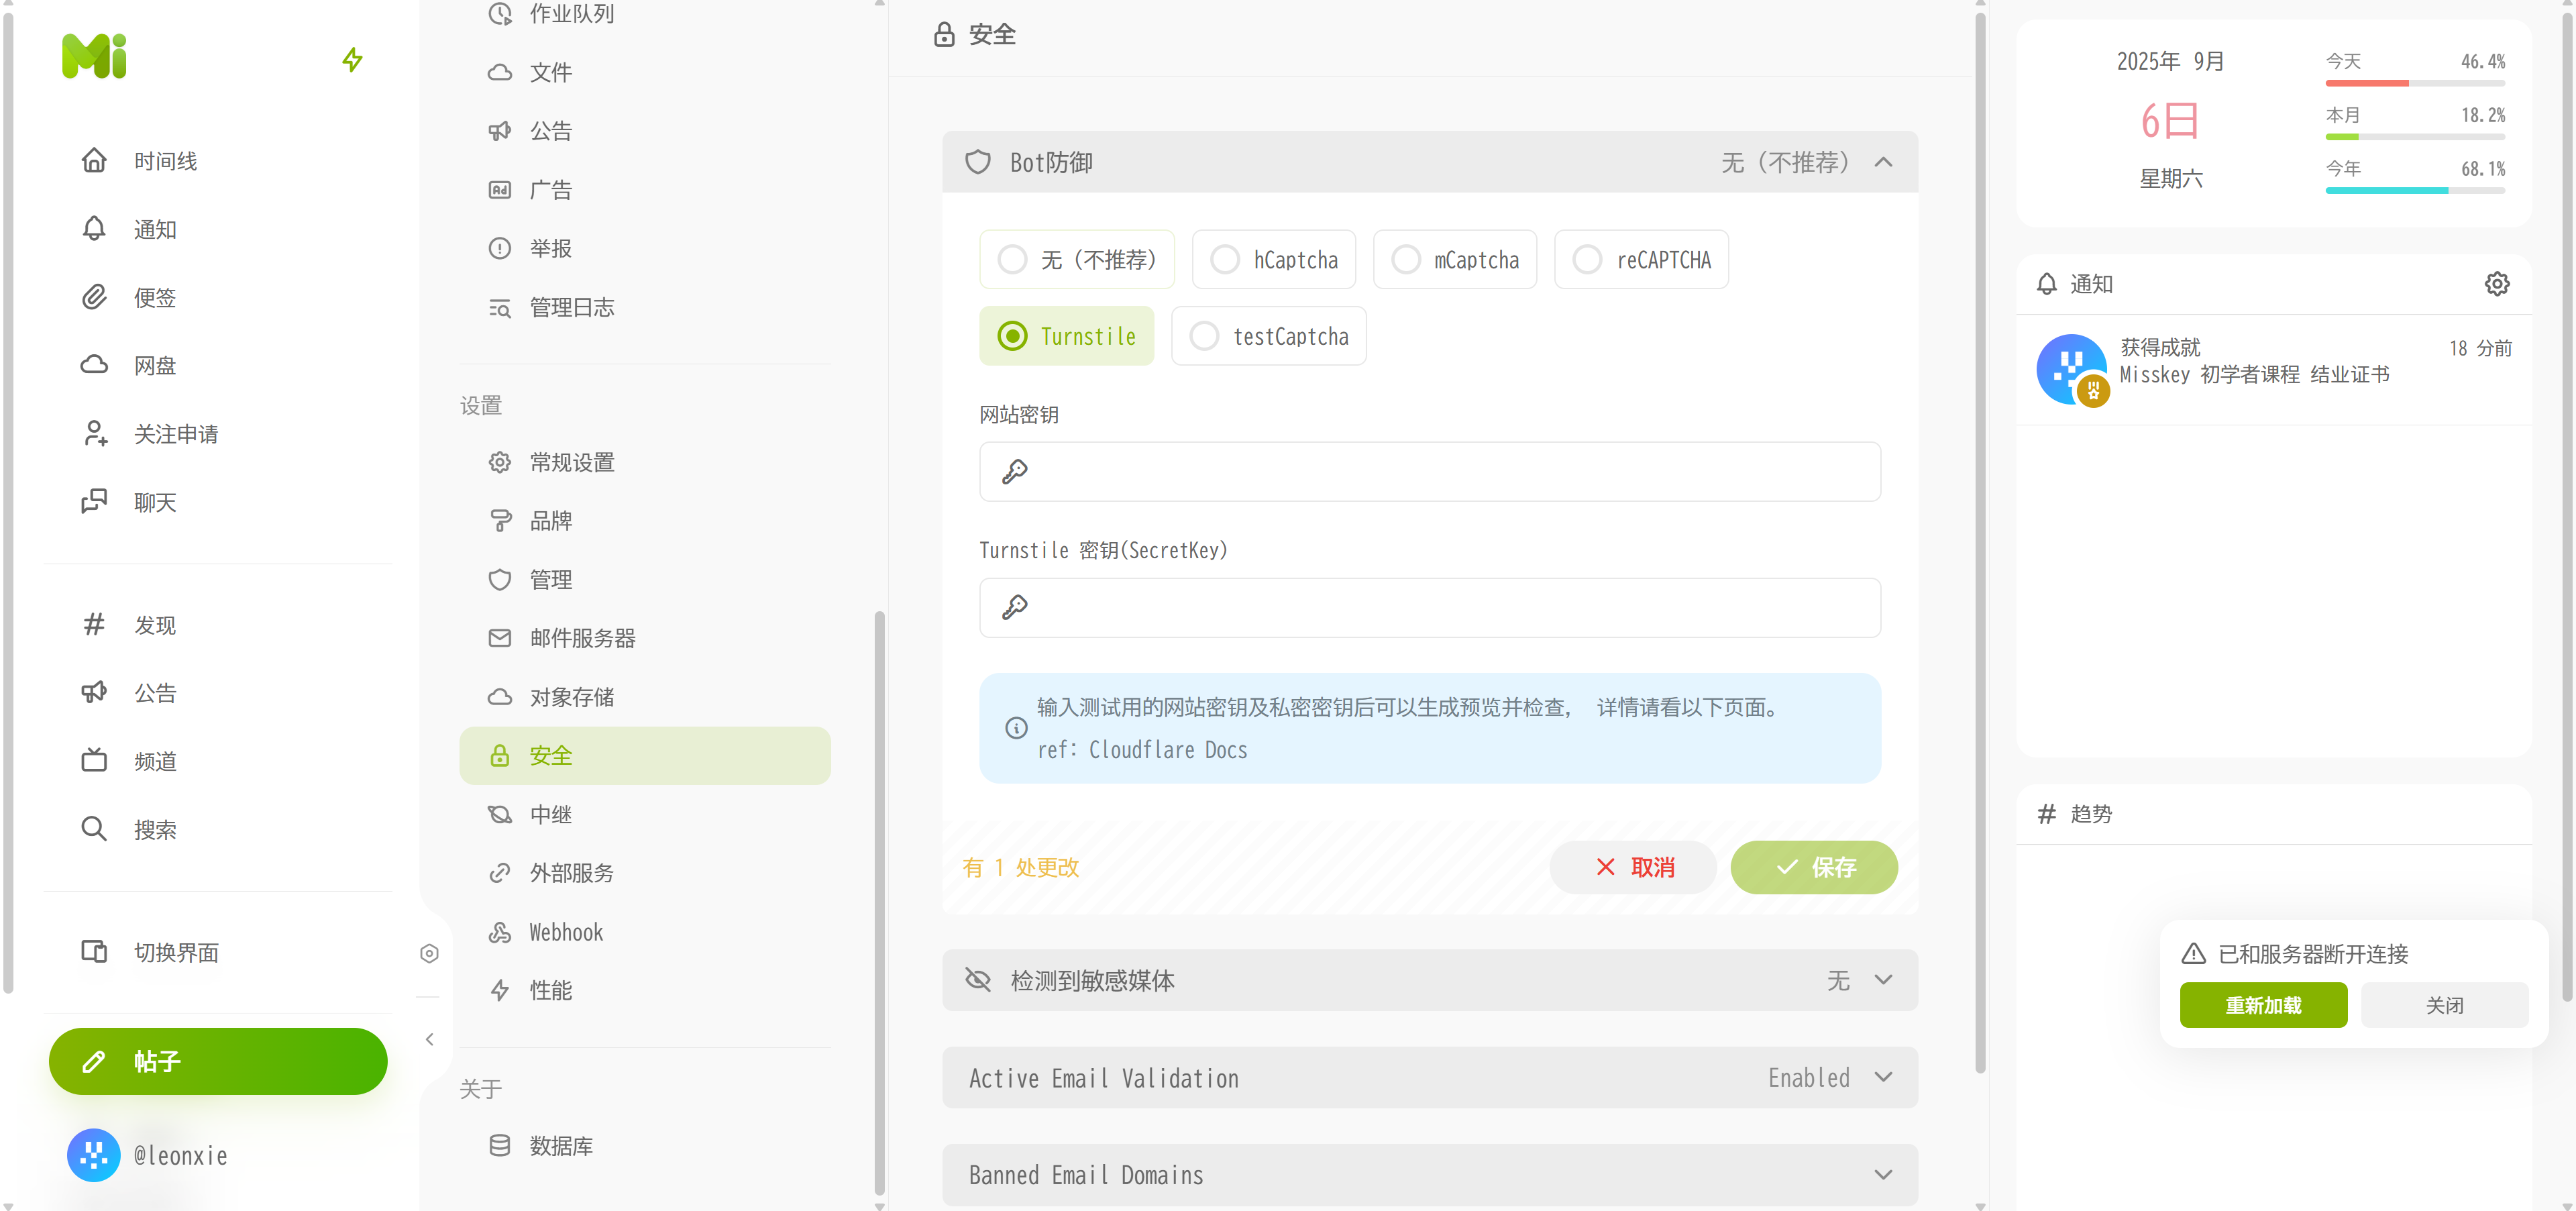
Task: Open notification widget settings gear icon
Action: tap(2496, 284)
